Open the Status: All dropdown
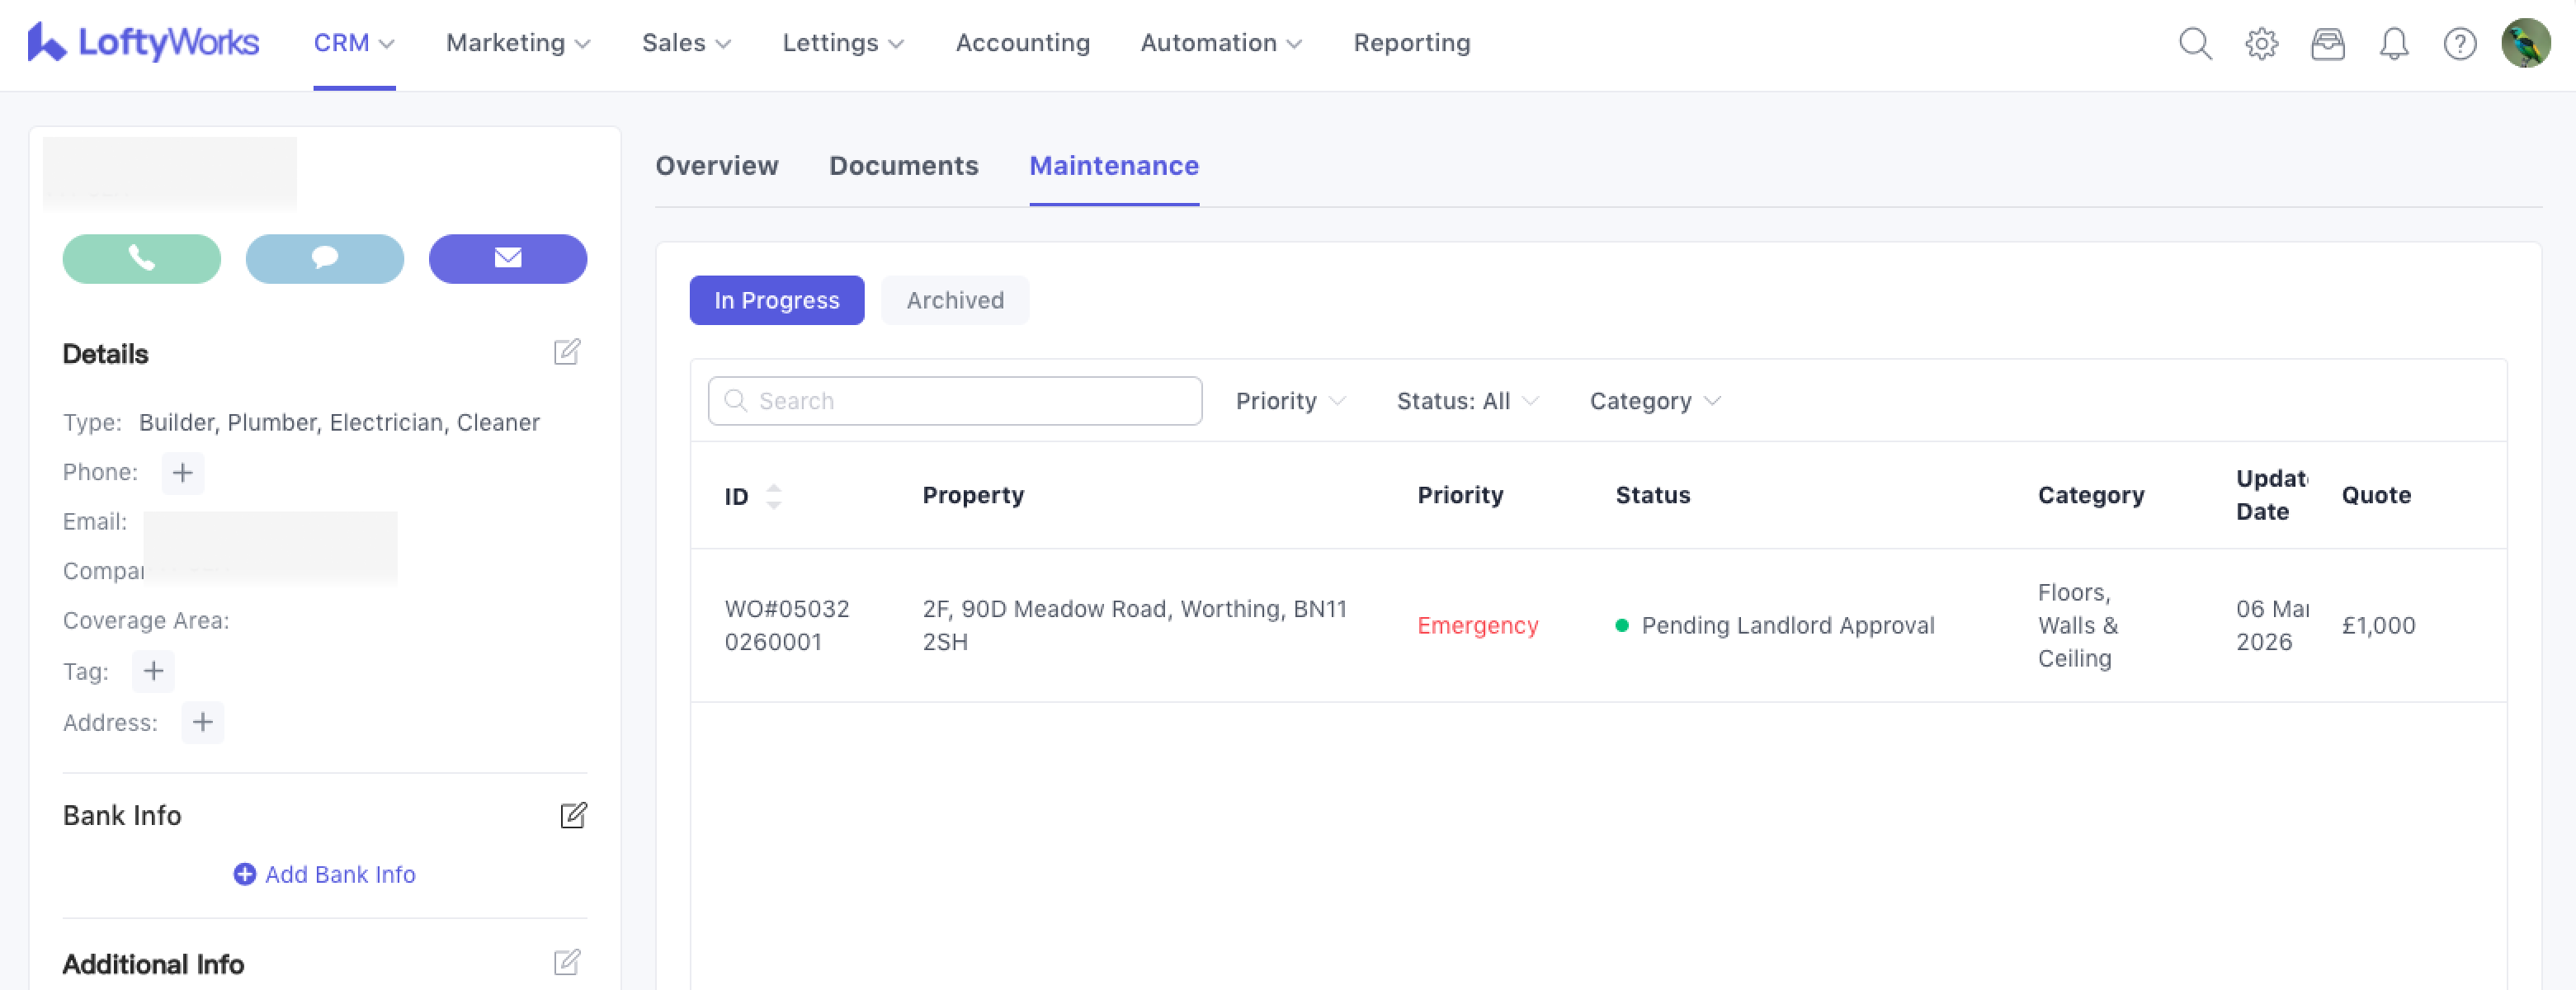2576x990 pixels. click(x=1466, y=401)
